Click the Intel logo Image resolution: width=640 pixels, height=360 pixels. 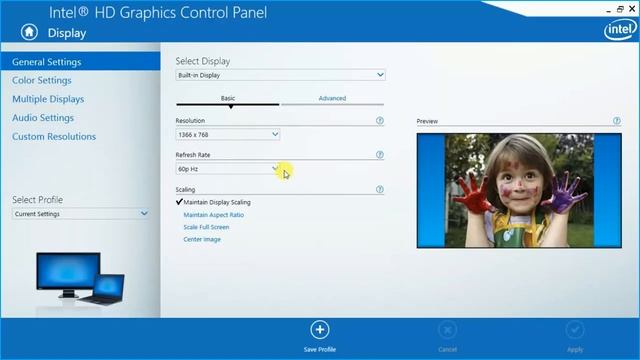pyautogui.click(x=620, y=30)
